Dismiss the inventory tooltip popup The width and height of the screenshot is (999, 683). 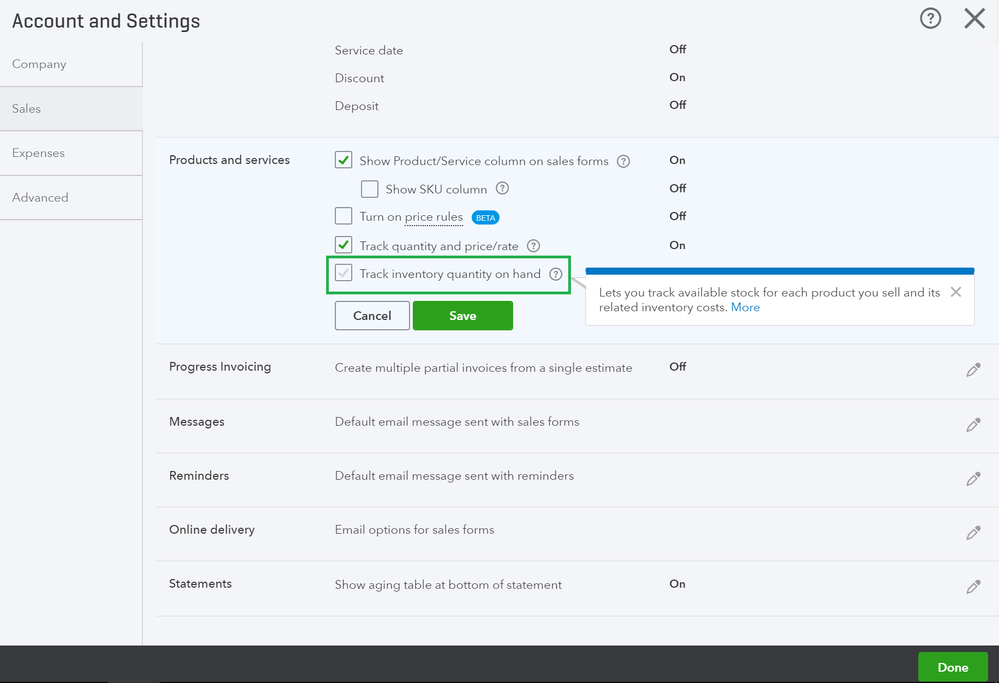pos(956,292)
